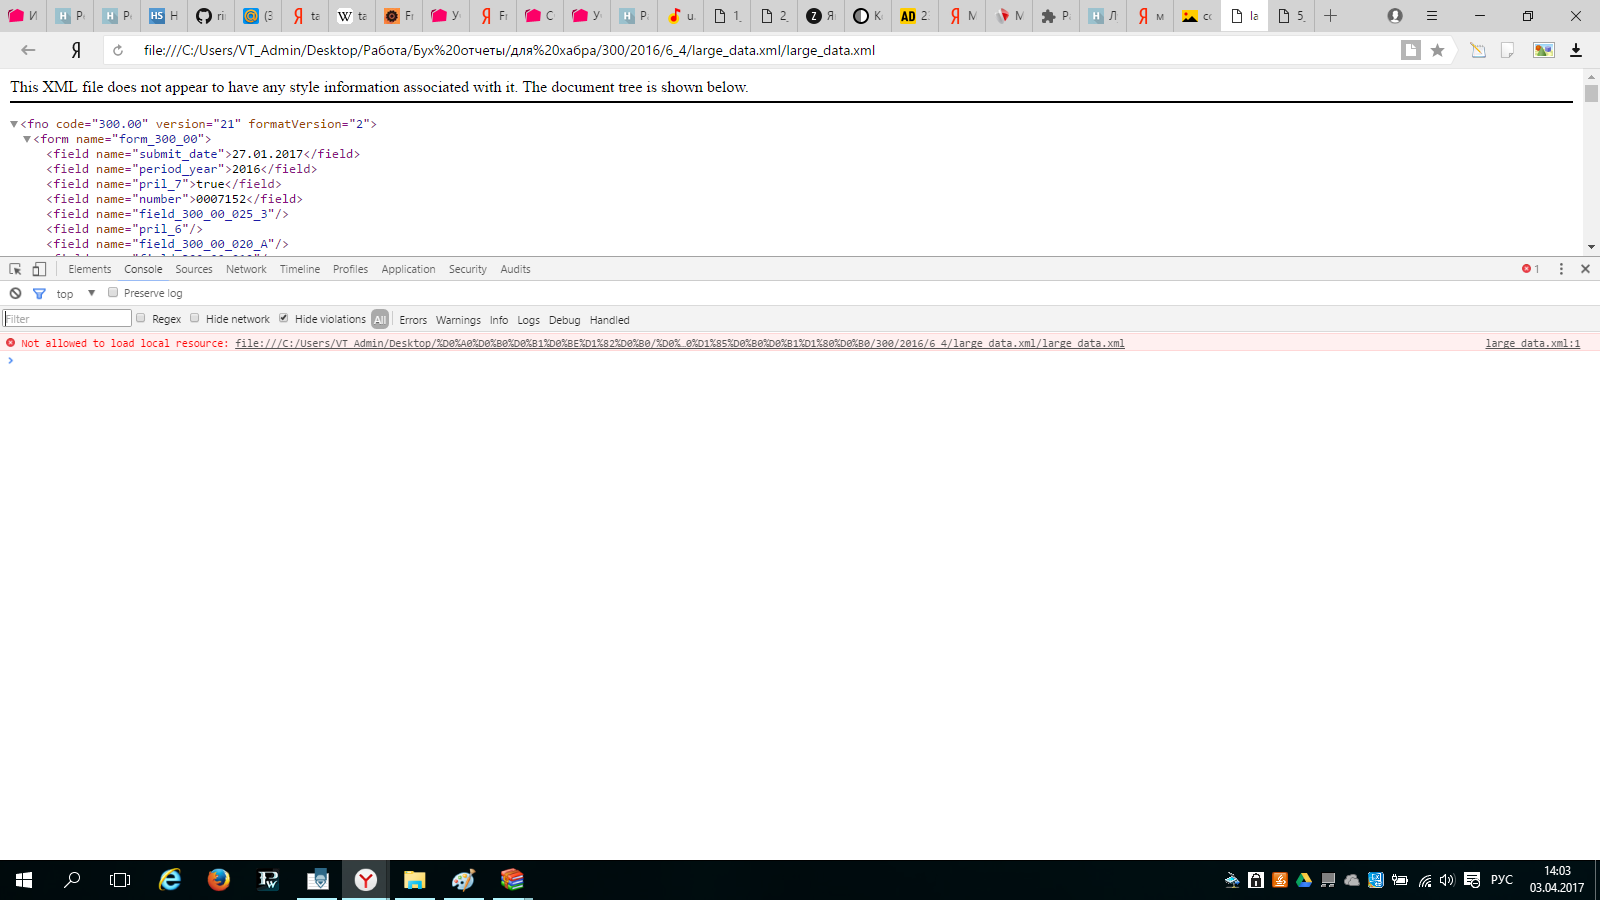Click the user profile icon in title bar
The height and width of the screenshot is (900, 1600).
point(1395,16)
